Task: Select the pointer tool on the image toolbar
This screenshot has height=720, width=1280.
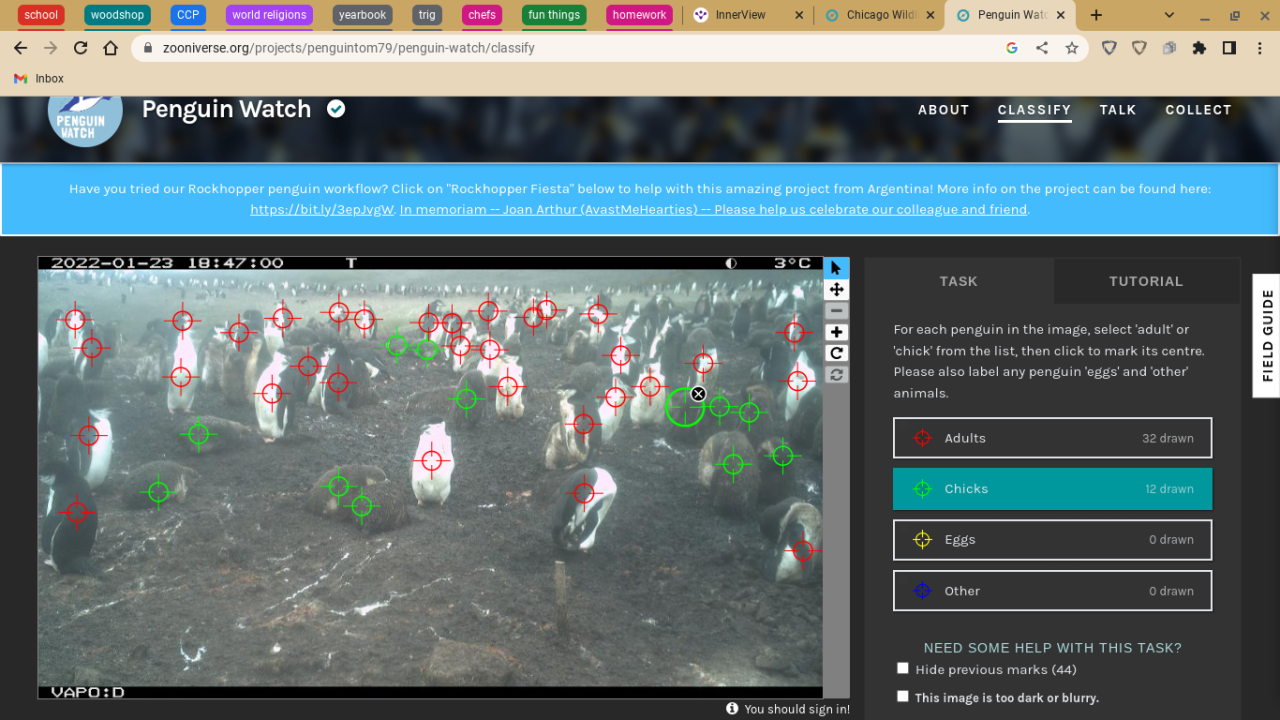Action: point(837,268)
